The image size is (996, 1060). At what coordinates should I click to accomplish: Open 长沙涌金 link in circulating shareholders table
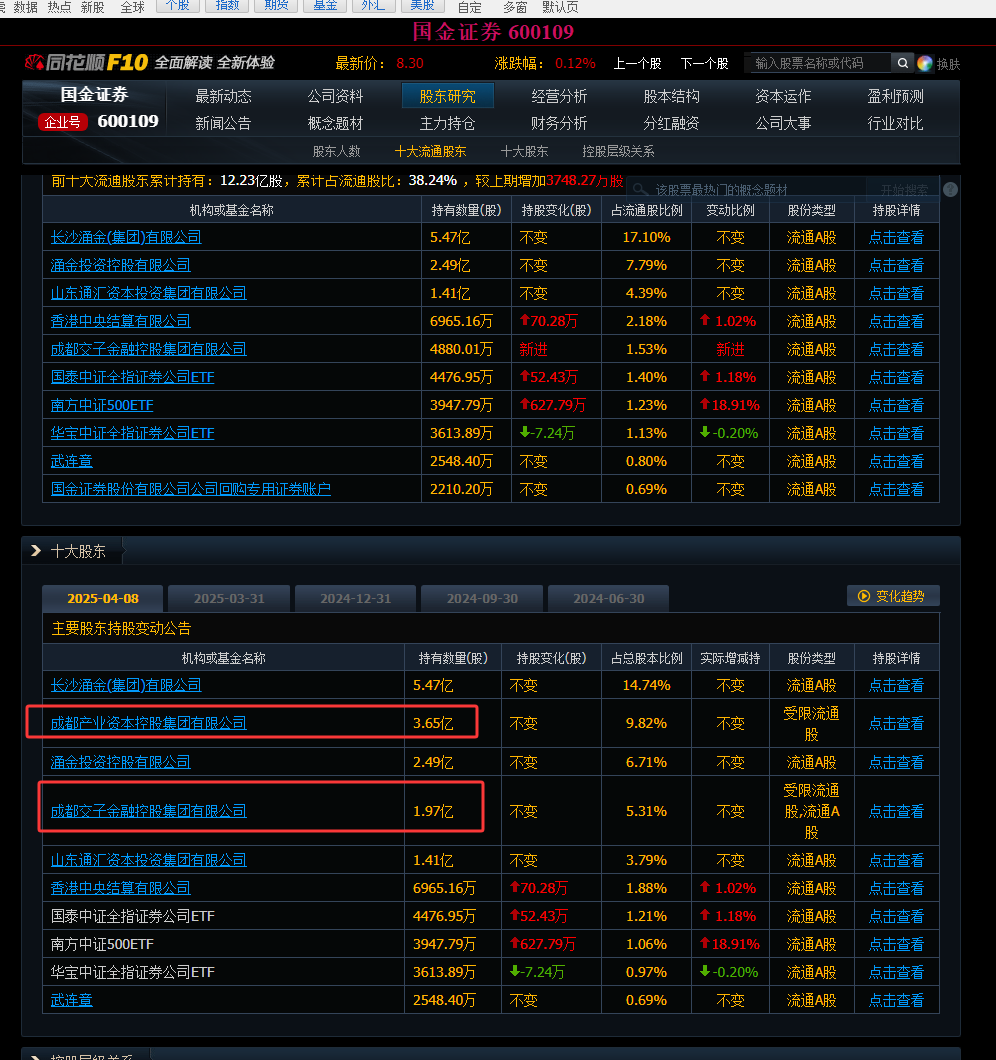[126, 237]
